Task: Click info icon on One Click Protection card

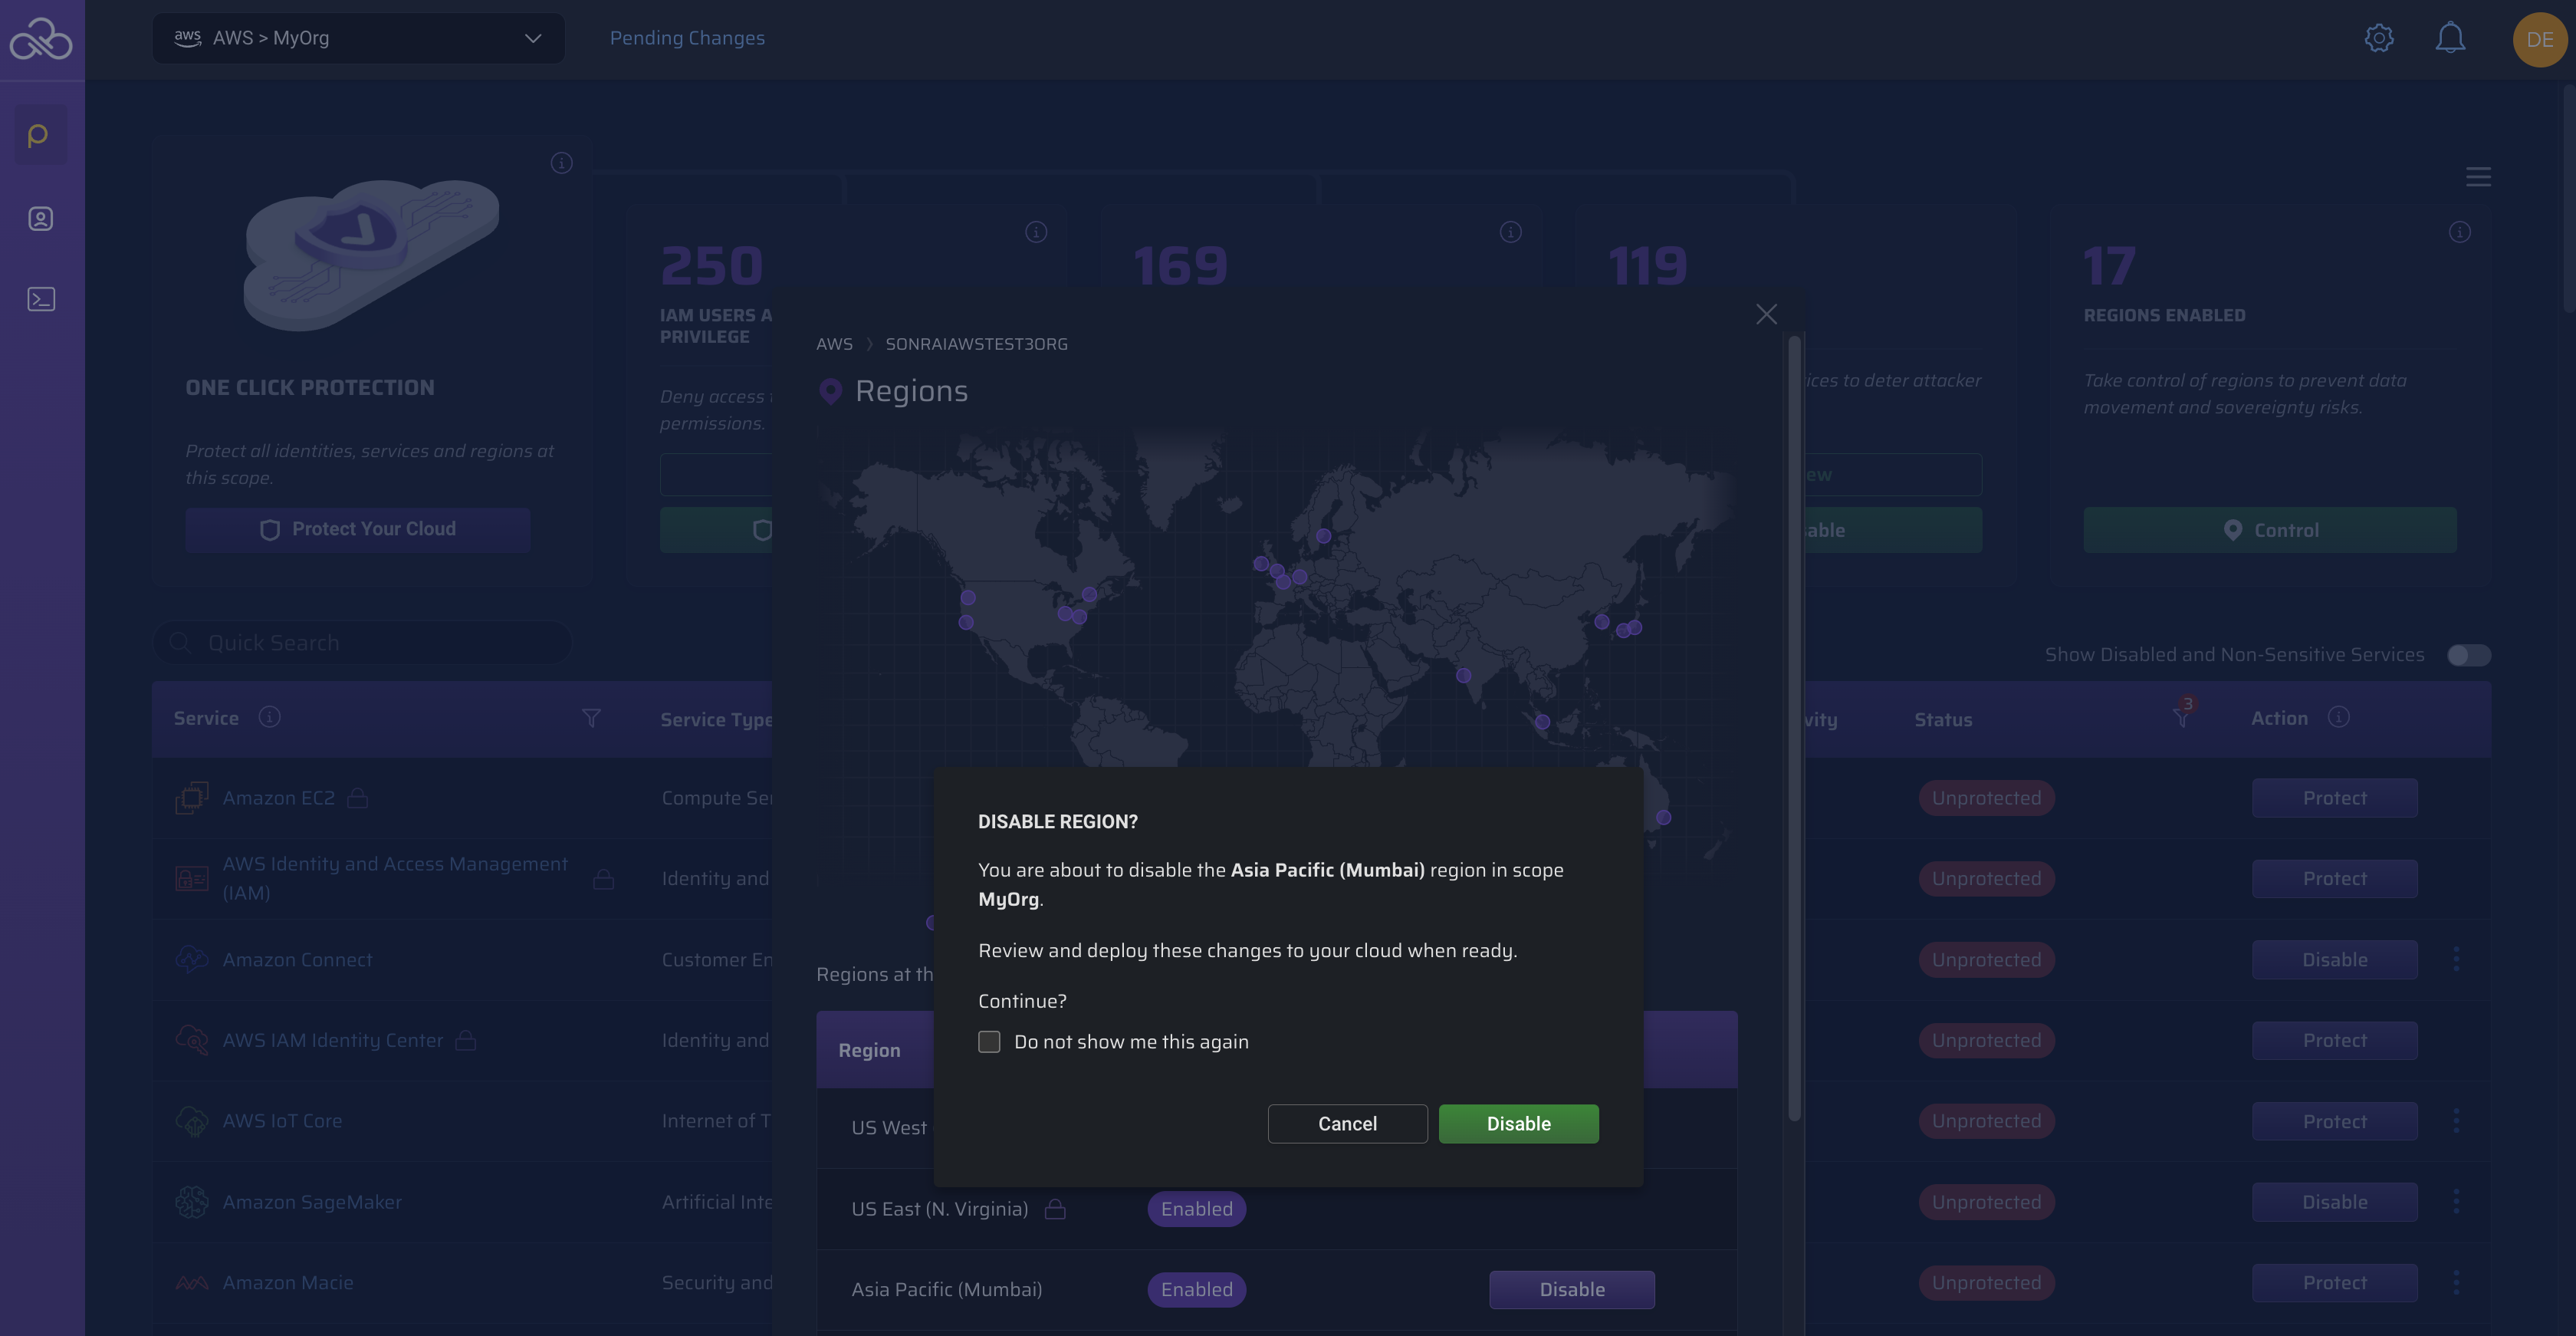Action: click(562, 163)
